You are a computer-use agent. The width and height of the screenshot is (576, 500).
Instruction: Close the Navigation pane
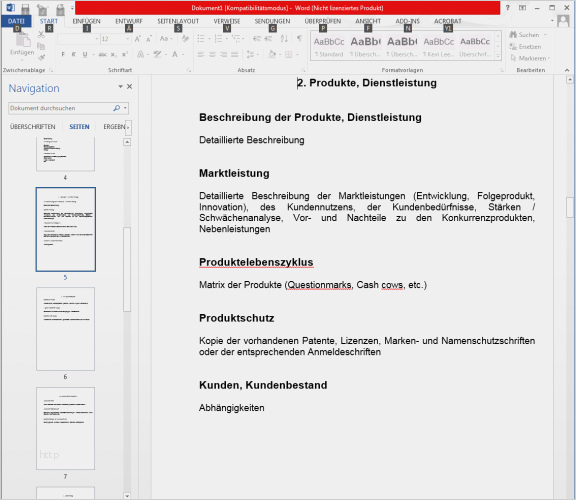[x=129, y=86]
